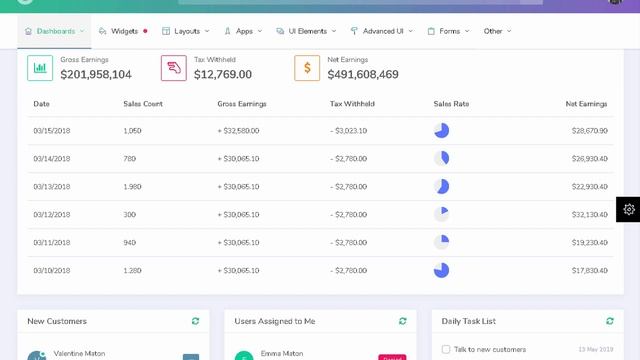Screen dimensions: 640x360
Task: Expand the Other chevron arrow
Action: point(509,31)
